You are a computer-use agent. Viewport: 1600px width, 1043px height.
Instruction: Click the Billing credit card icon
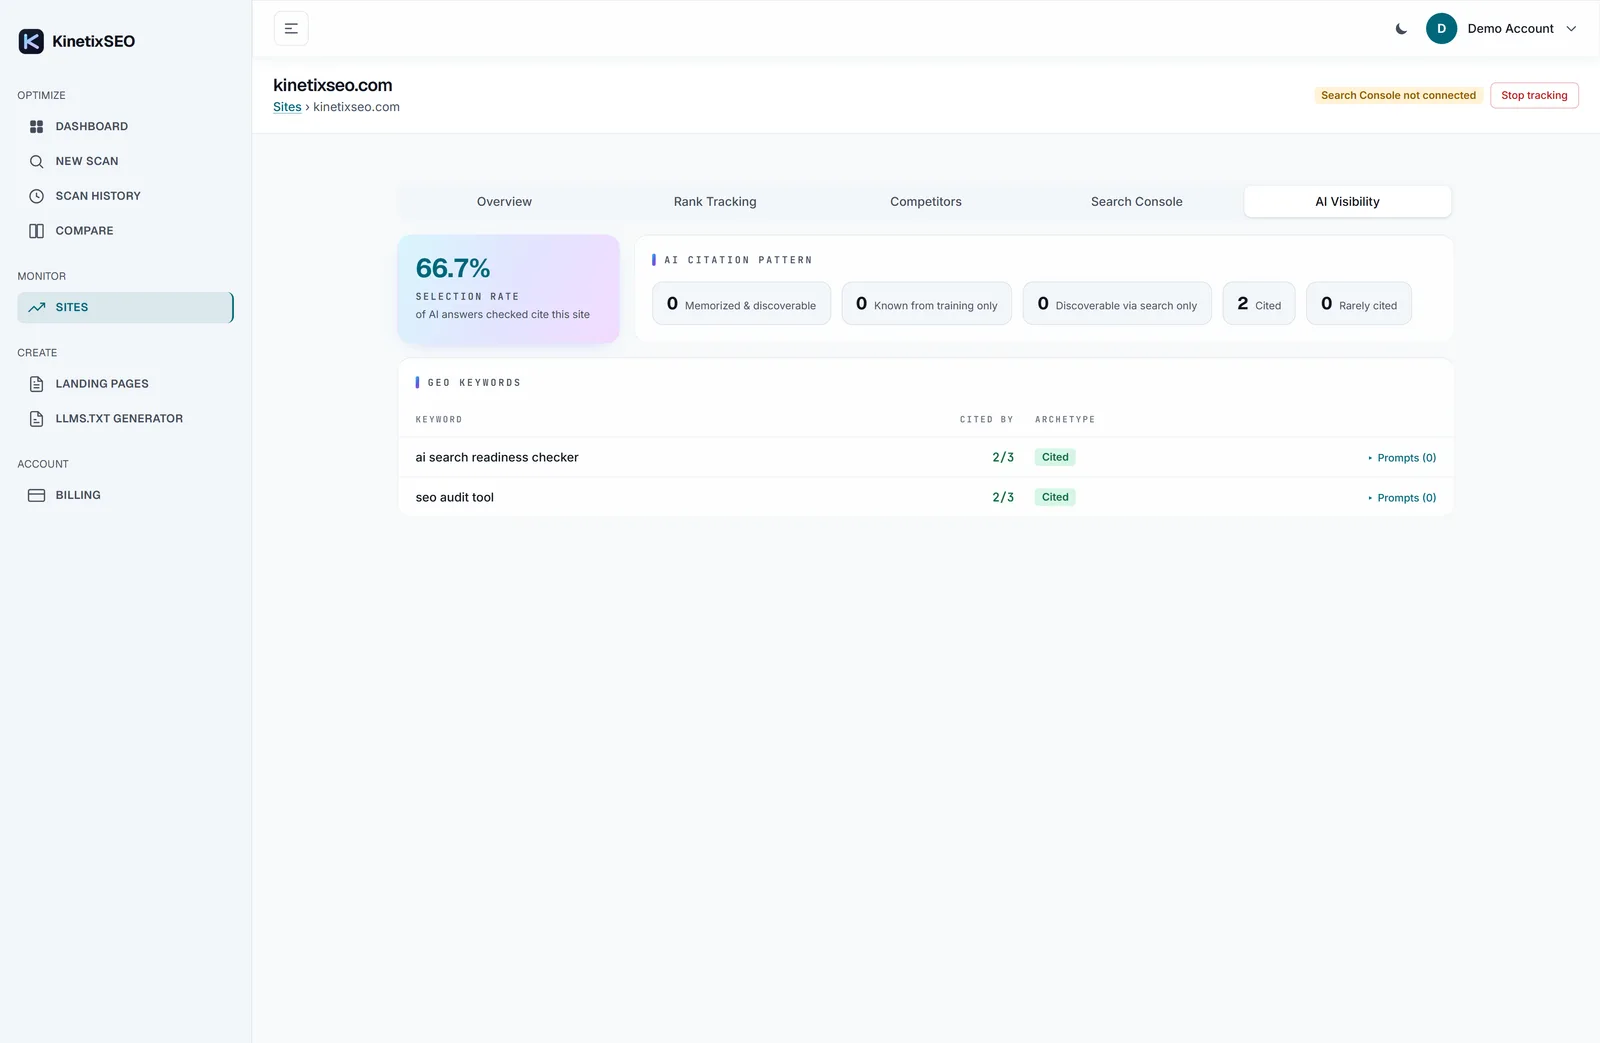pyautogui.click(x=37, y=495)
